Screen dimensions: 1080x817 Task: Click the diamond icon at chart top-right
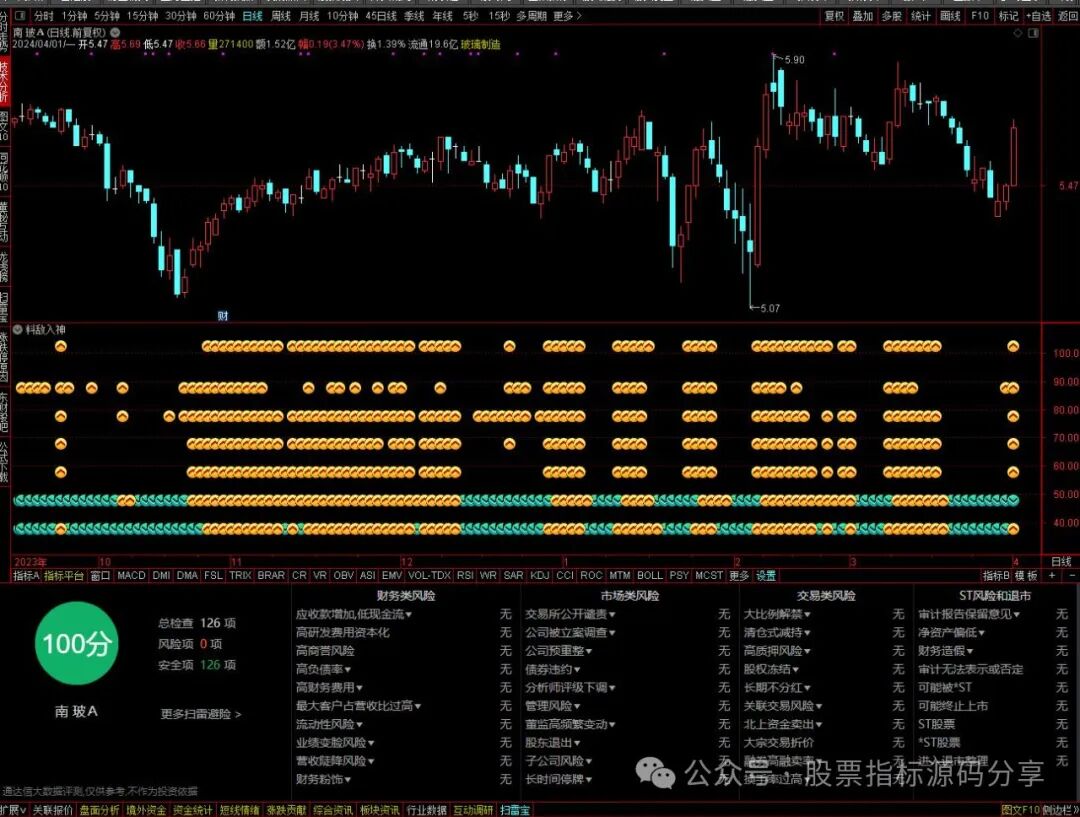pos(1018,33)
